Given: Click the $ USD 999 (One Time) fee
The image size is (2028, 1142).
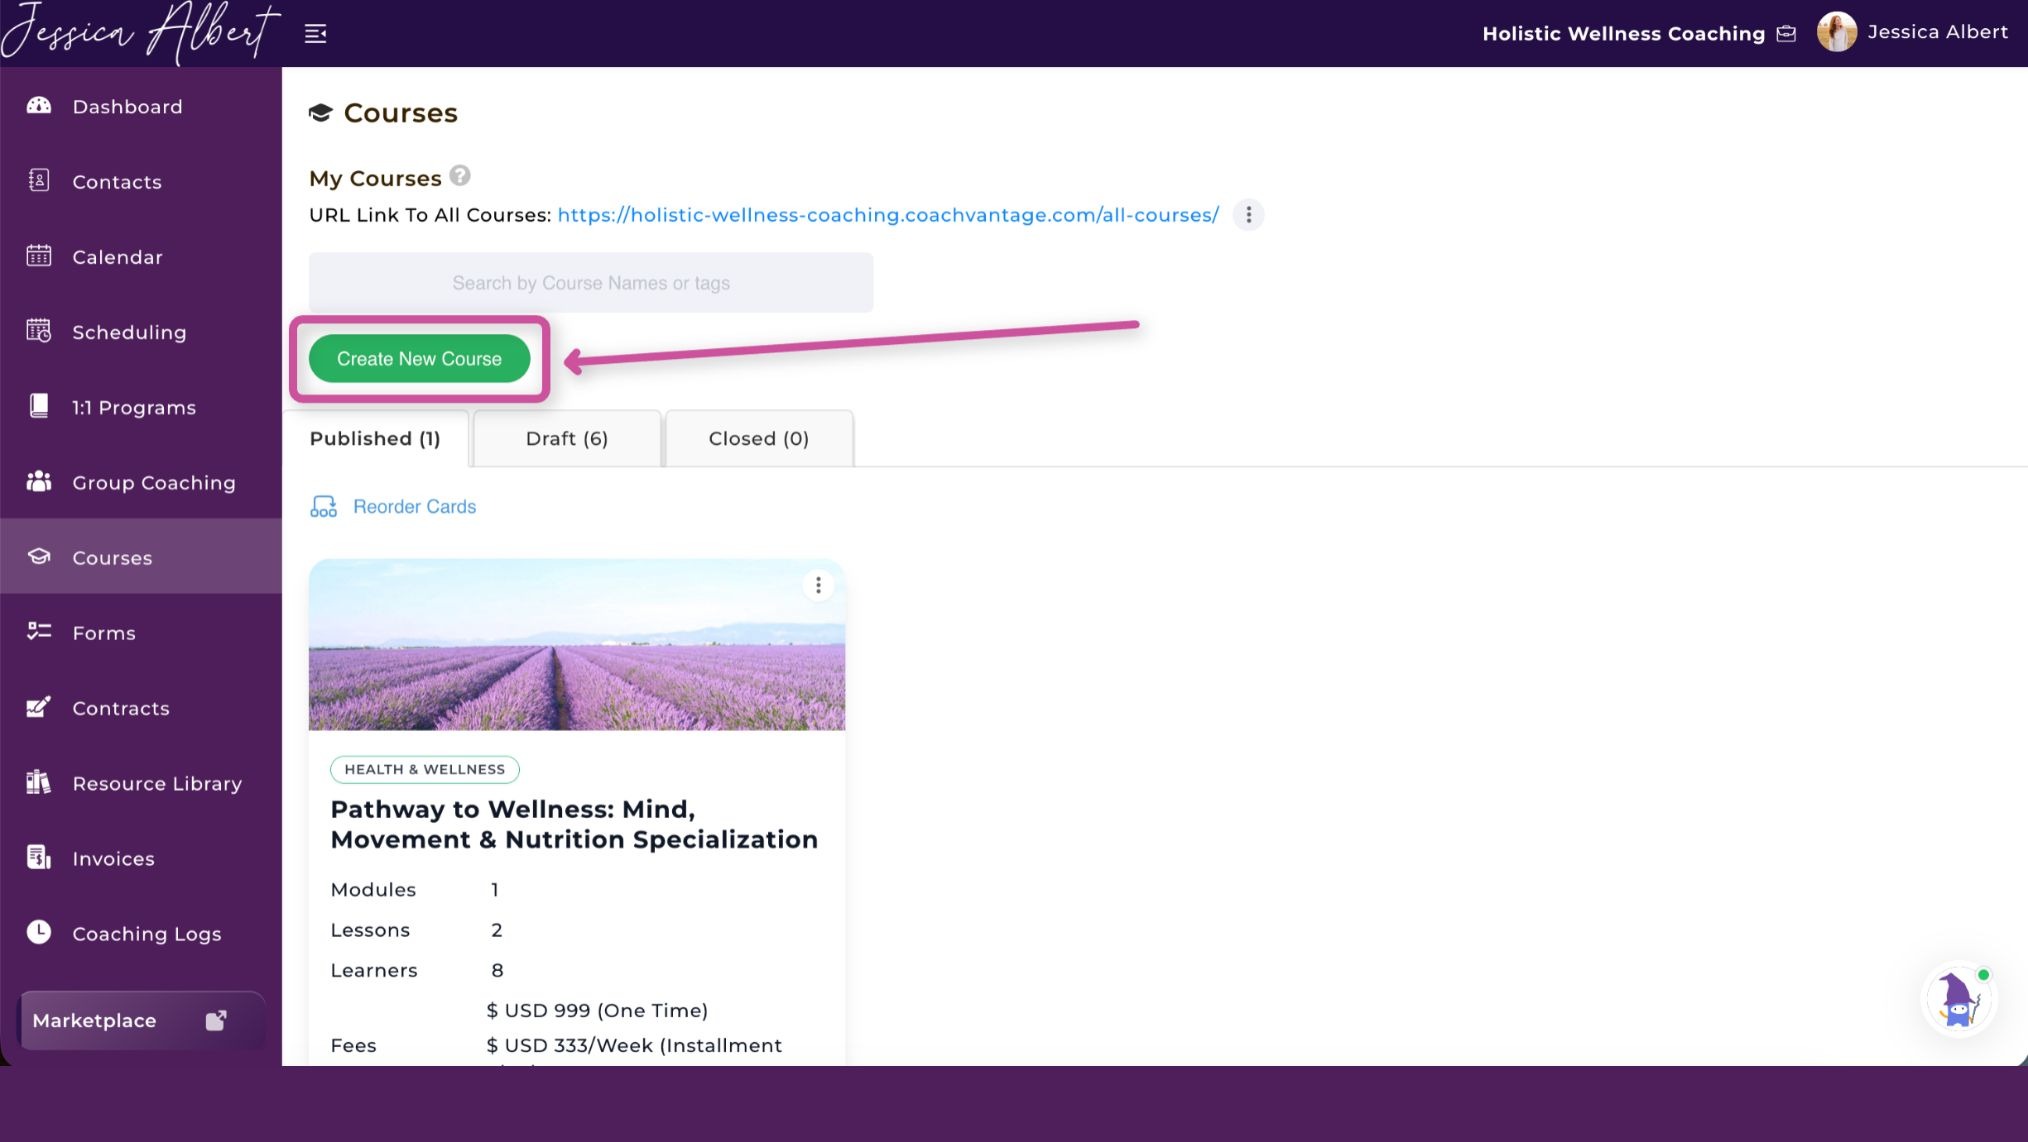Looking at the screenshot, I should point(597,1010).
